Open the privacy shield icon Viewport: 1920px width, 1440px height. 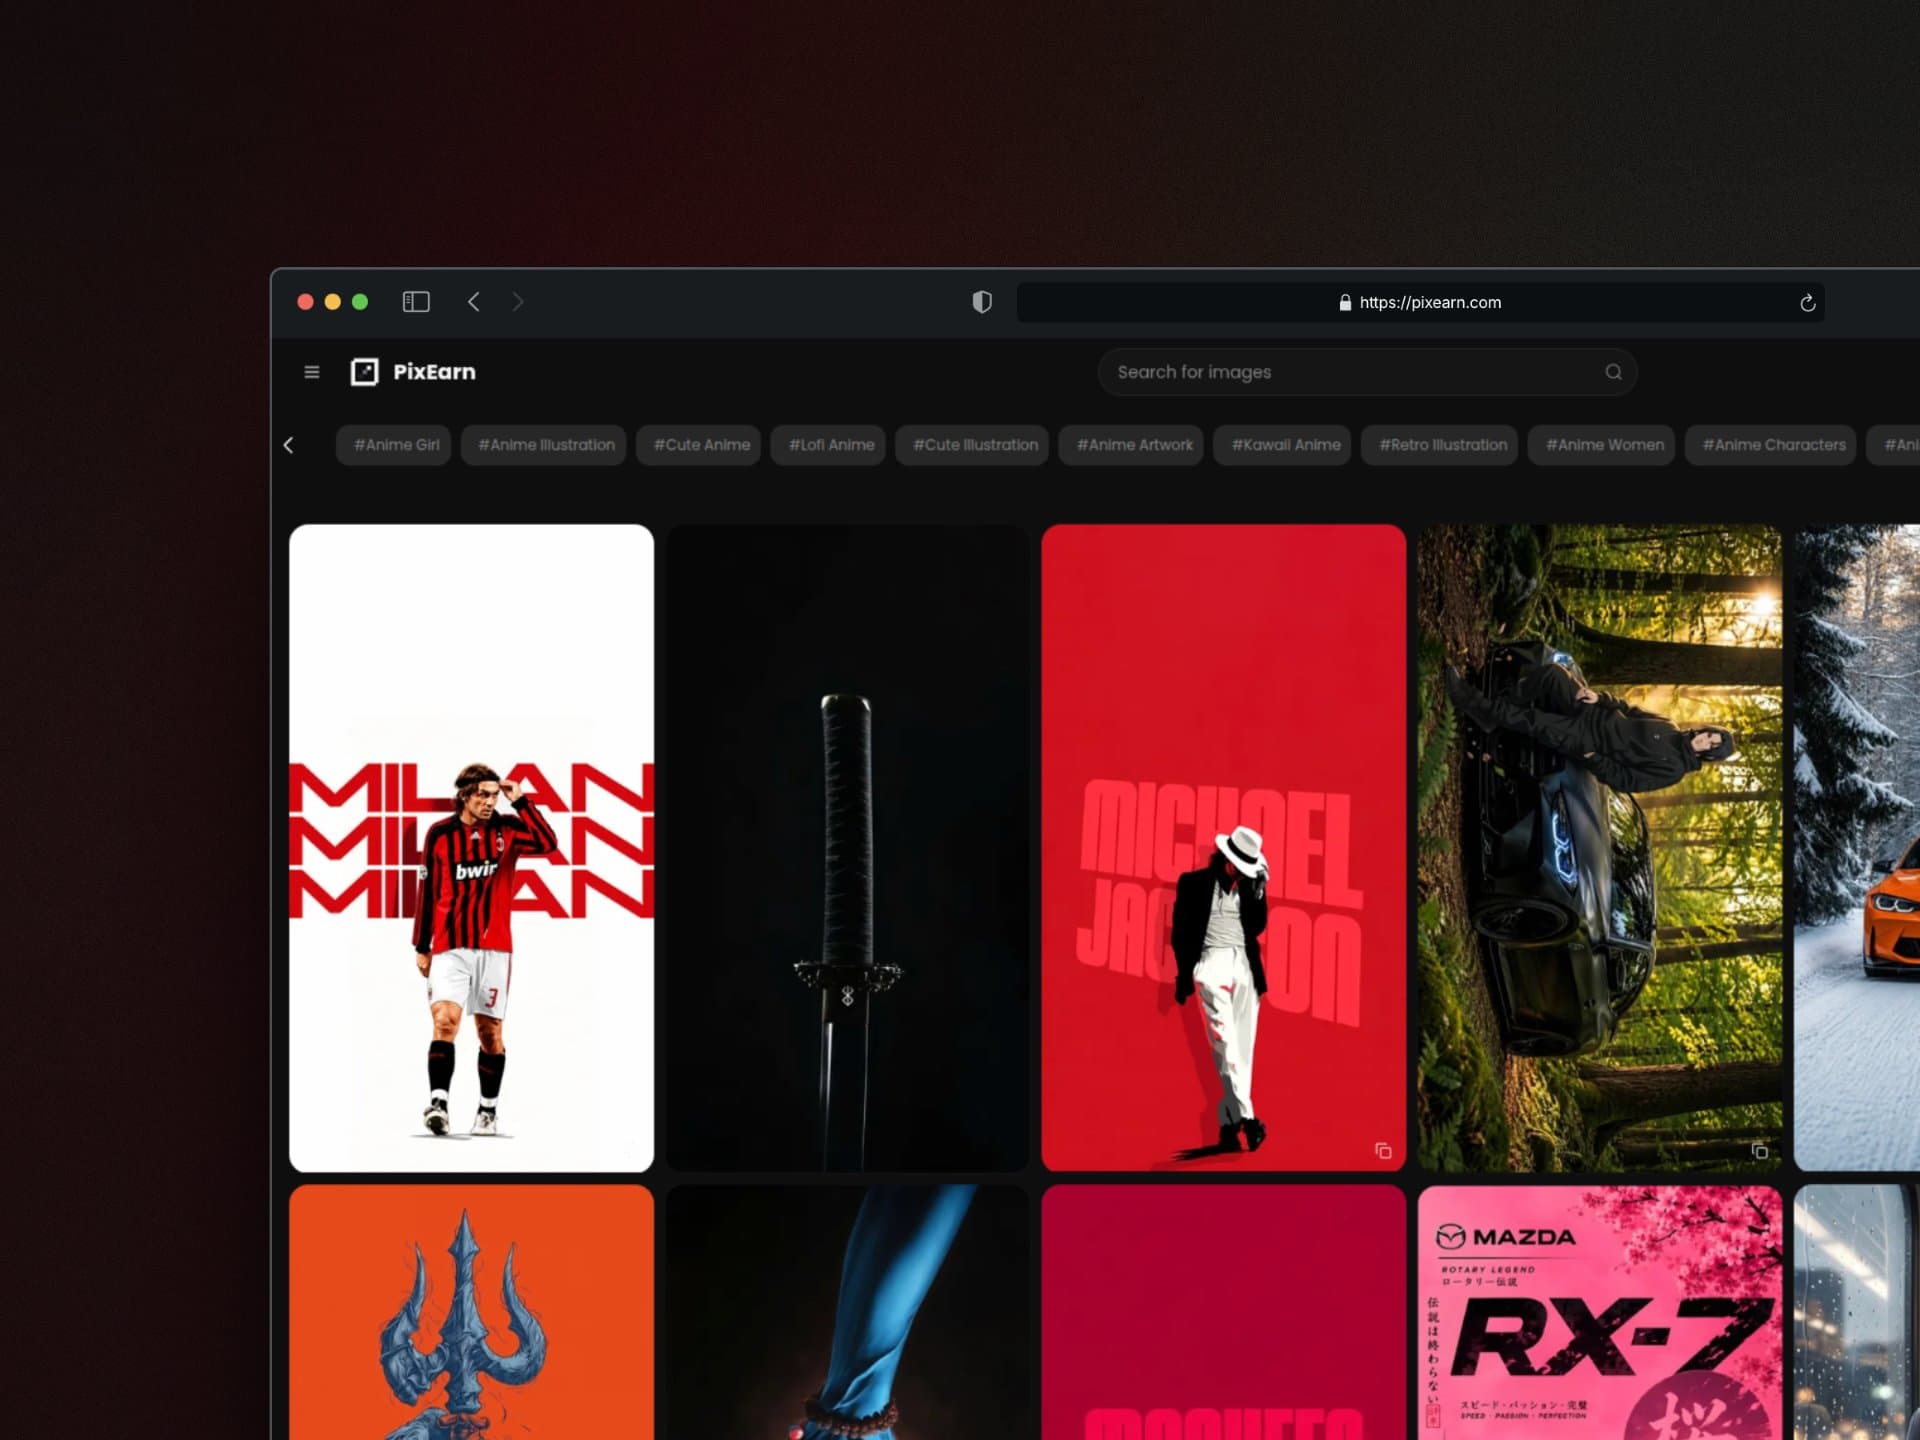[x=982, y=302]
